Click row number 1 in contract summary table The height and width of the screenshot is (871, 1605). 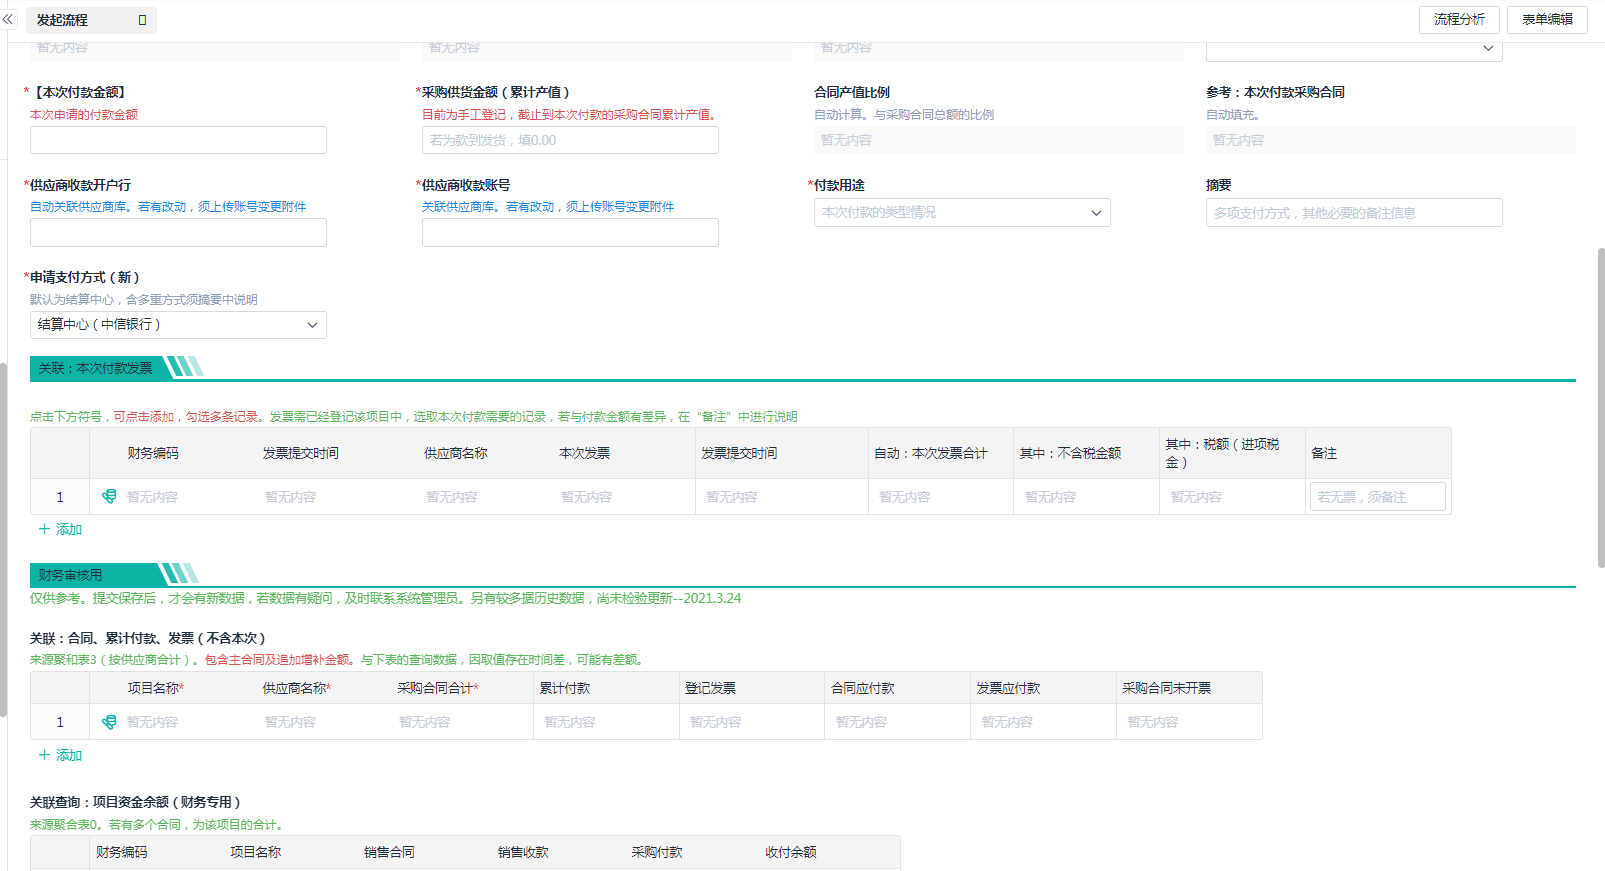(60, 722)
